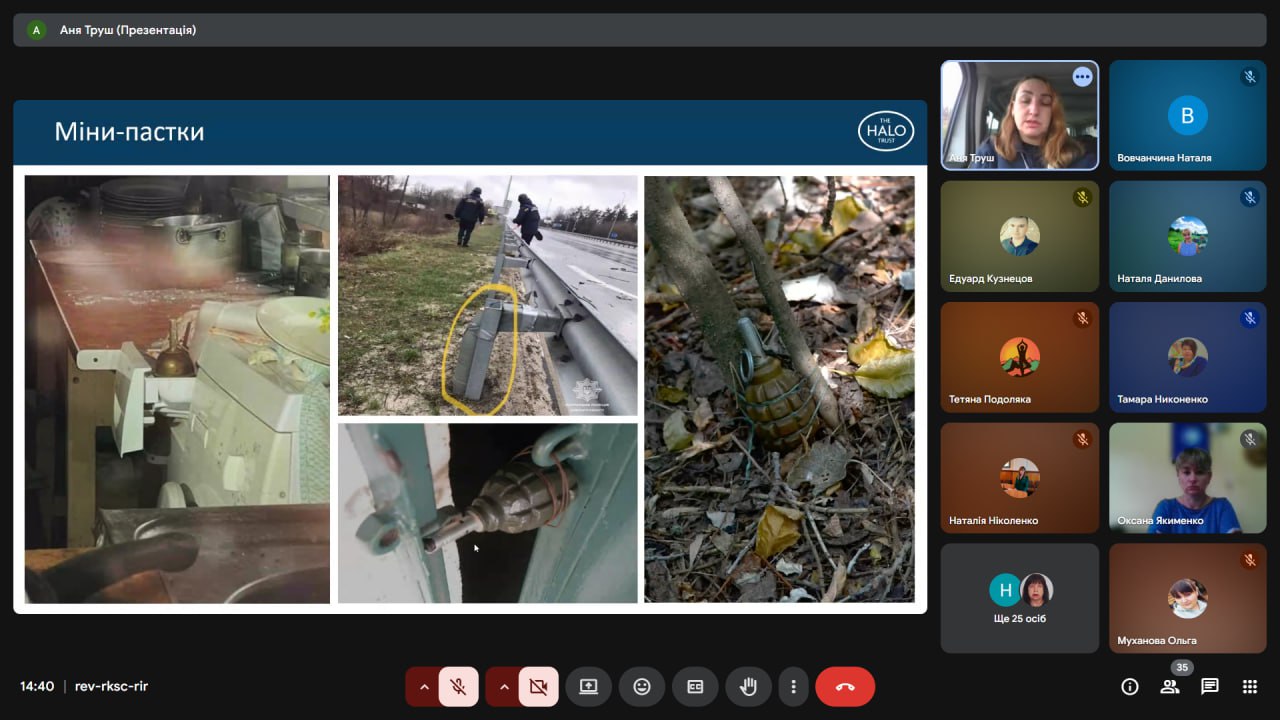Open the activities grid icon
Viewport: 1280px width, 720px height.
[1249, 686]
